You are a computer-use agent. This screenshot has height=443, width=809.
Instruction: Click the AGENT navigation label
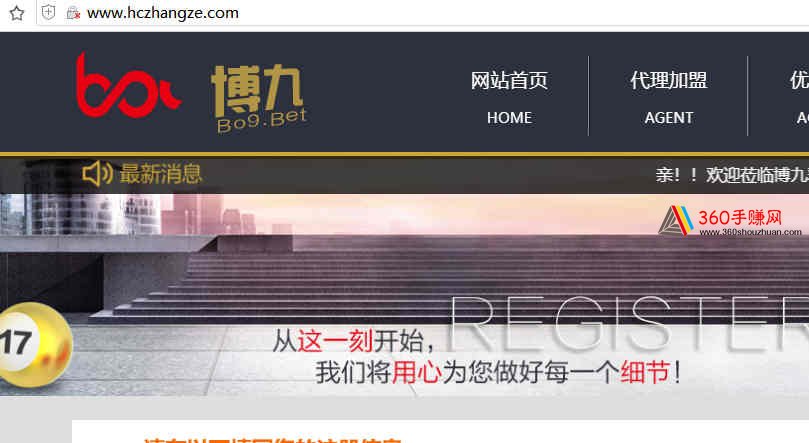click(x=669, y=118)
